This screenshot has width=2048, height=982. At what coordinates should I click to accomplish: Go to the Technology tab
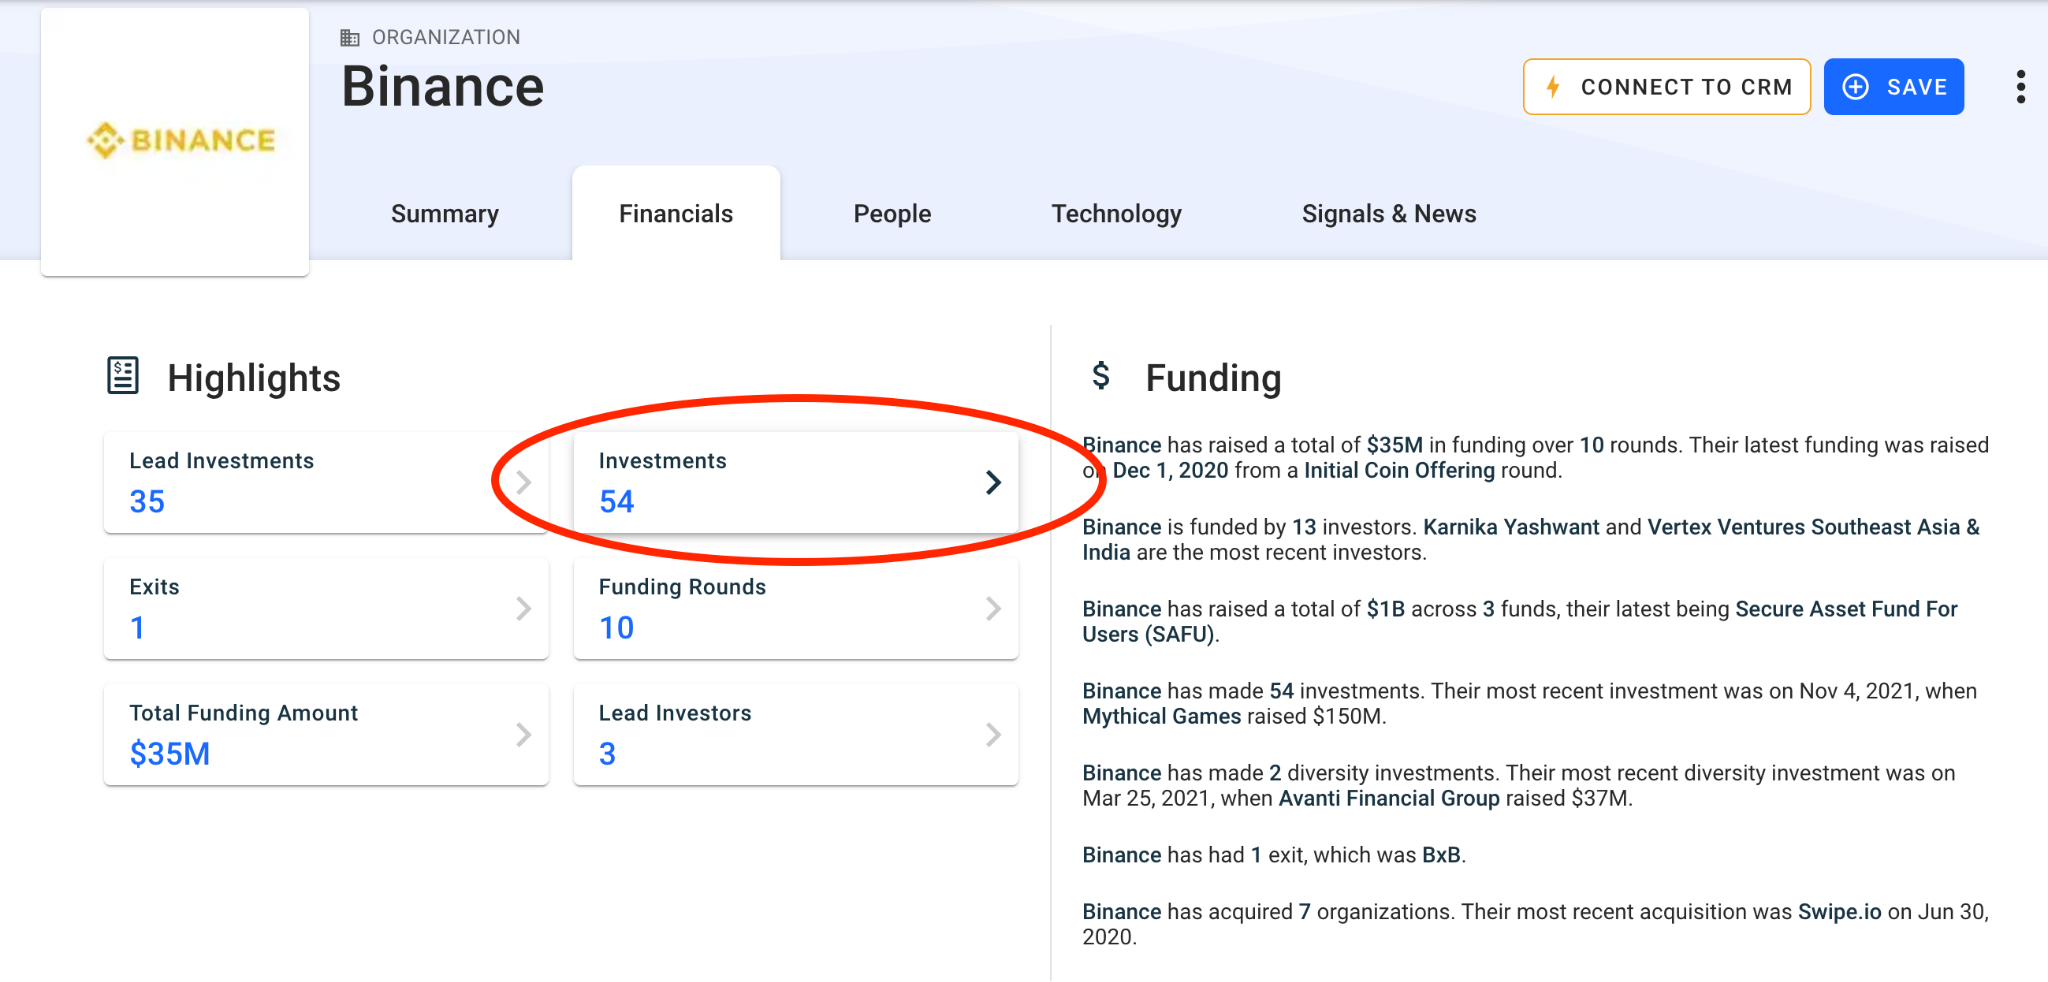pyautogui.click(x=1116, y=214)
